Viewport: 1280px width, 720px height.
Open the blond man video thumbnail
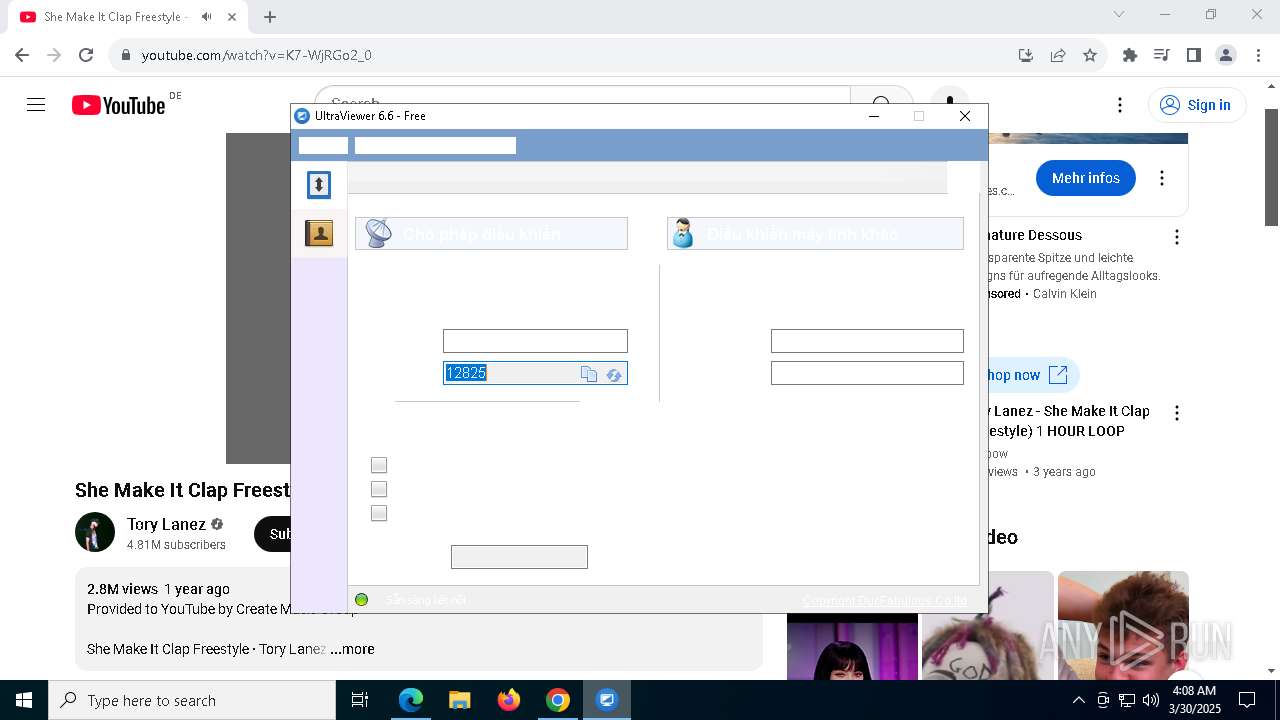coord(1124,625)
